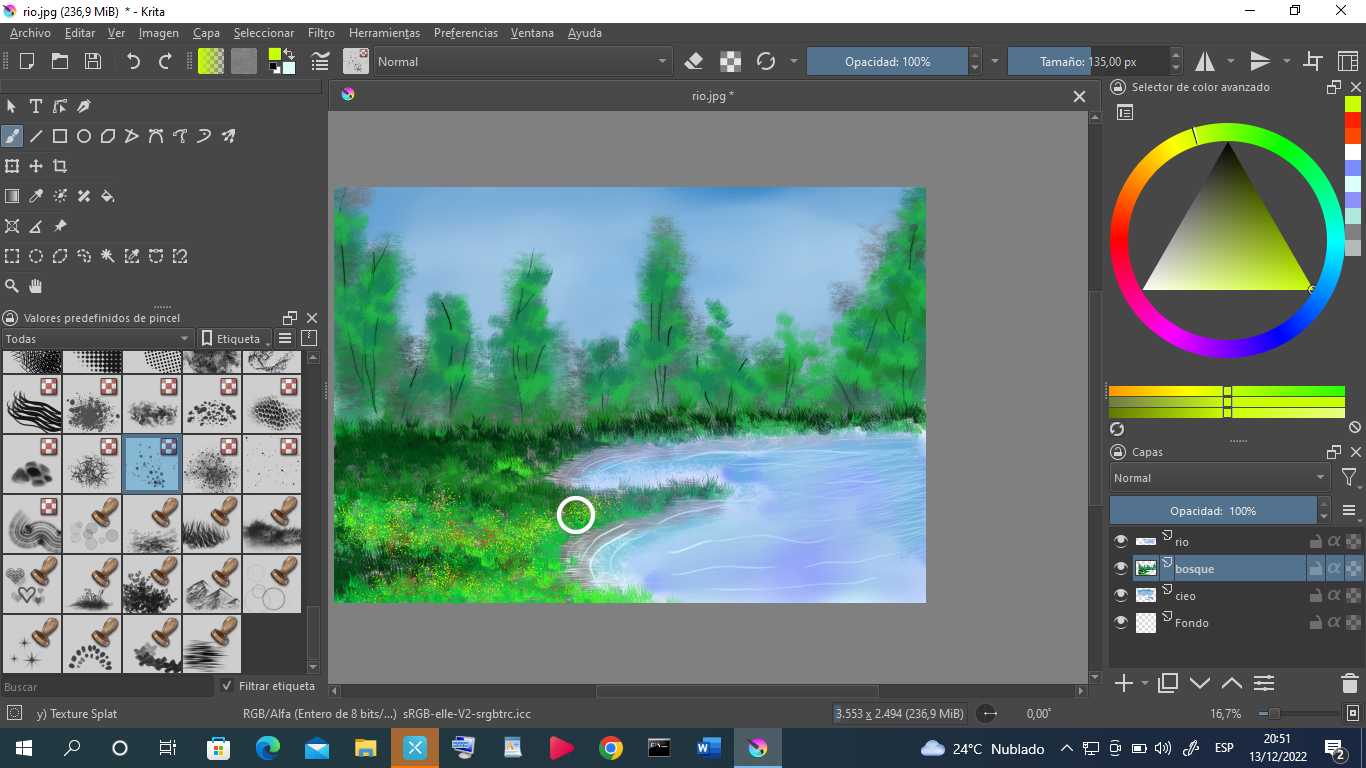
Task: Hide the cieo layer
Action: pos(1121,595)
